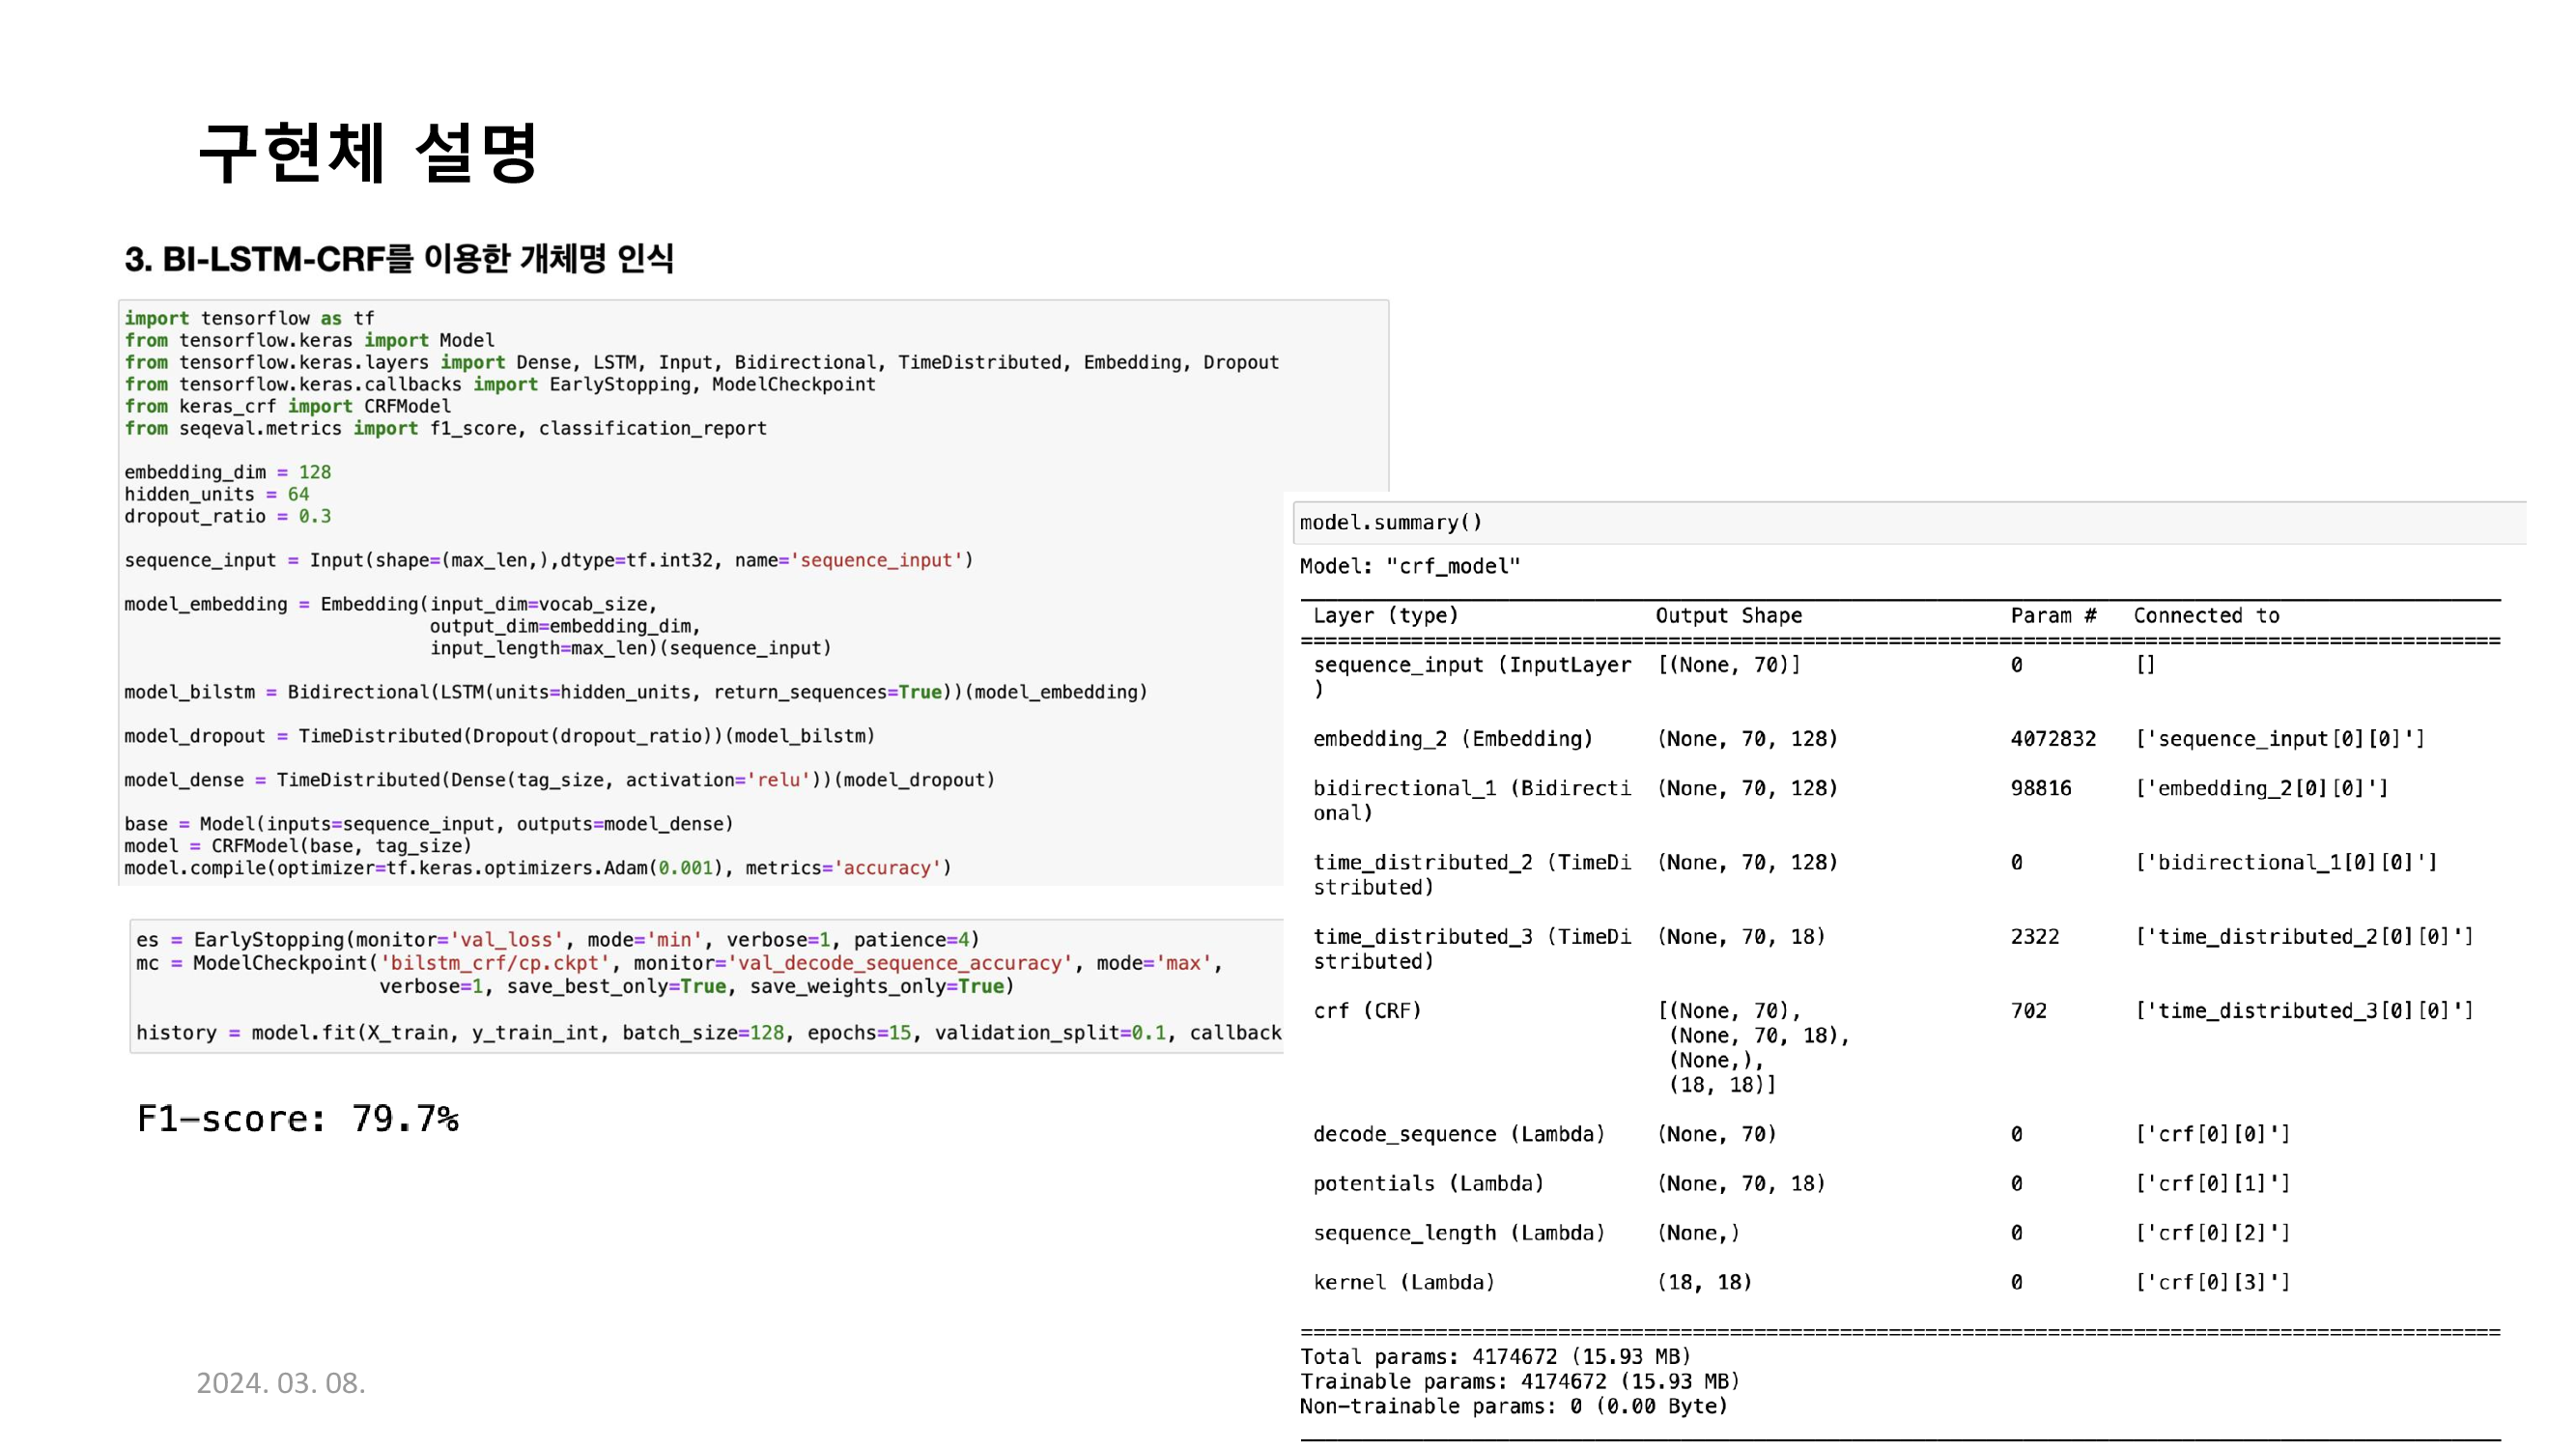This screenshot has height=1449, width=2576.
Task: Click the hidden_units = 64 line
Action: tap(216, 494)
